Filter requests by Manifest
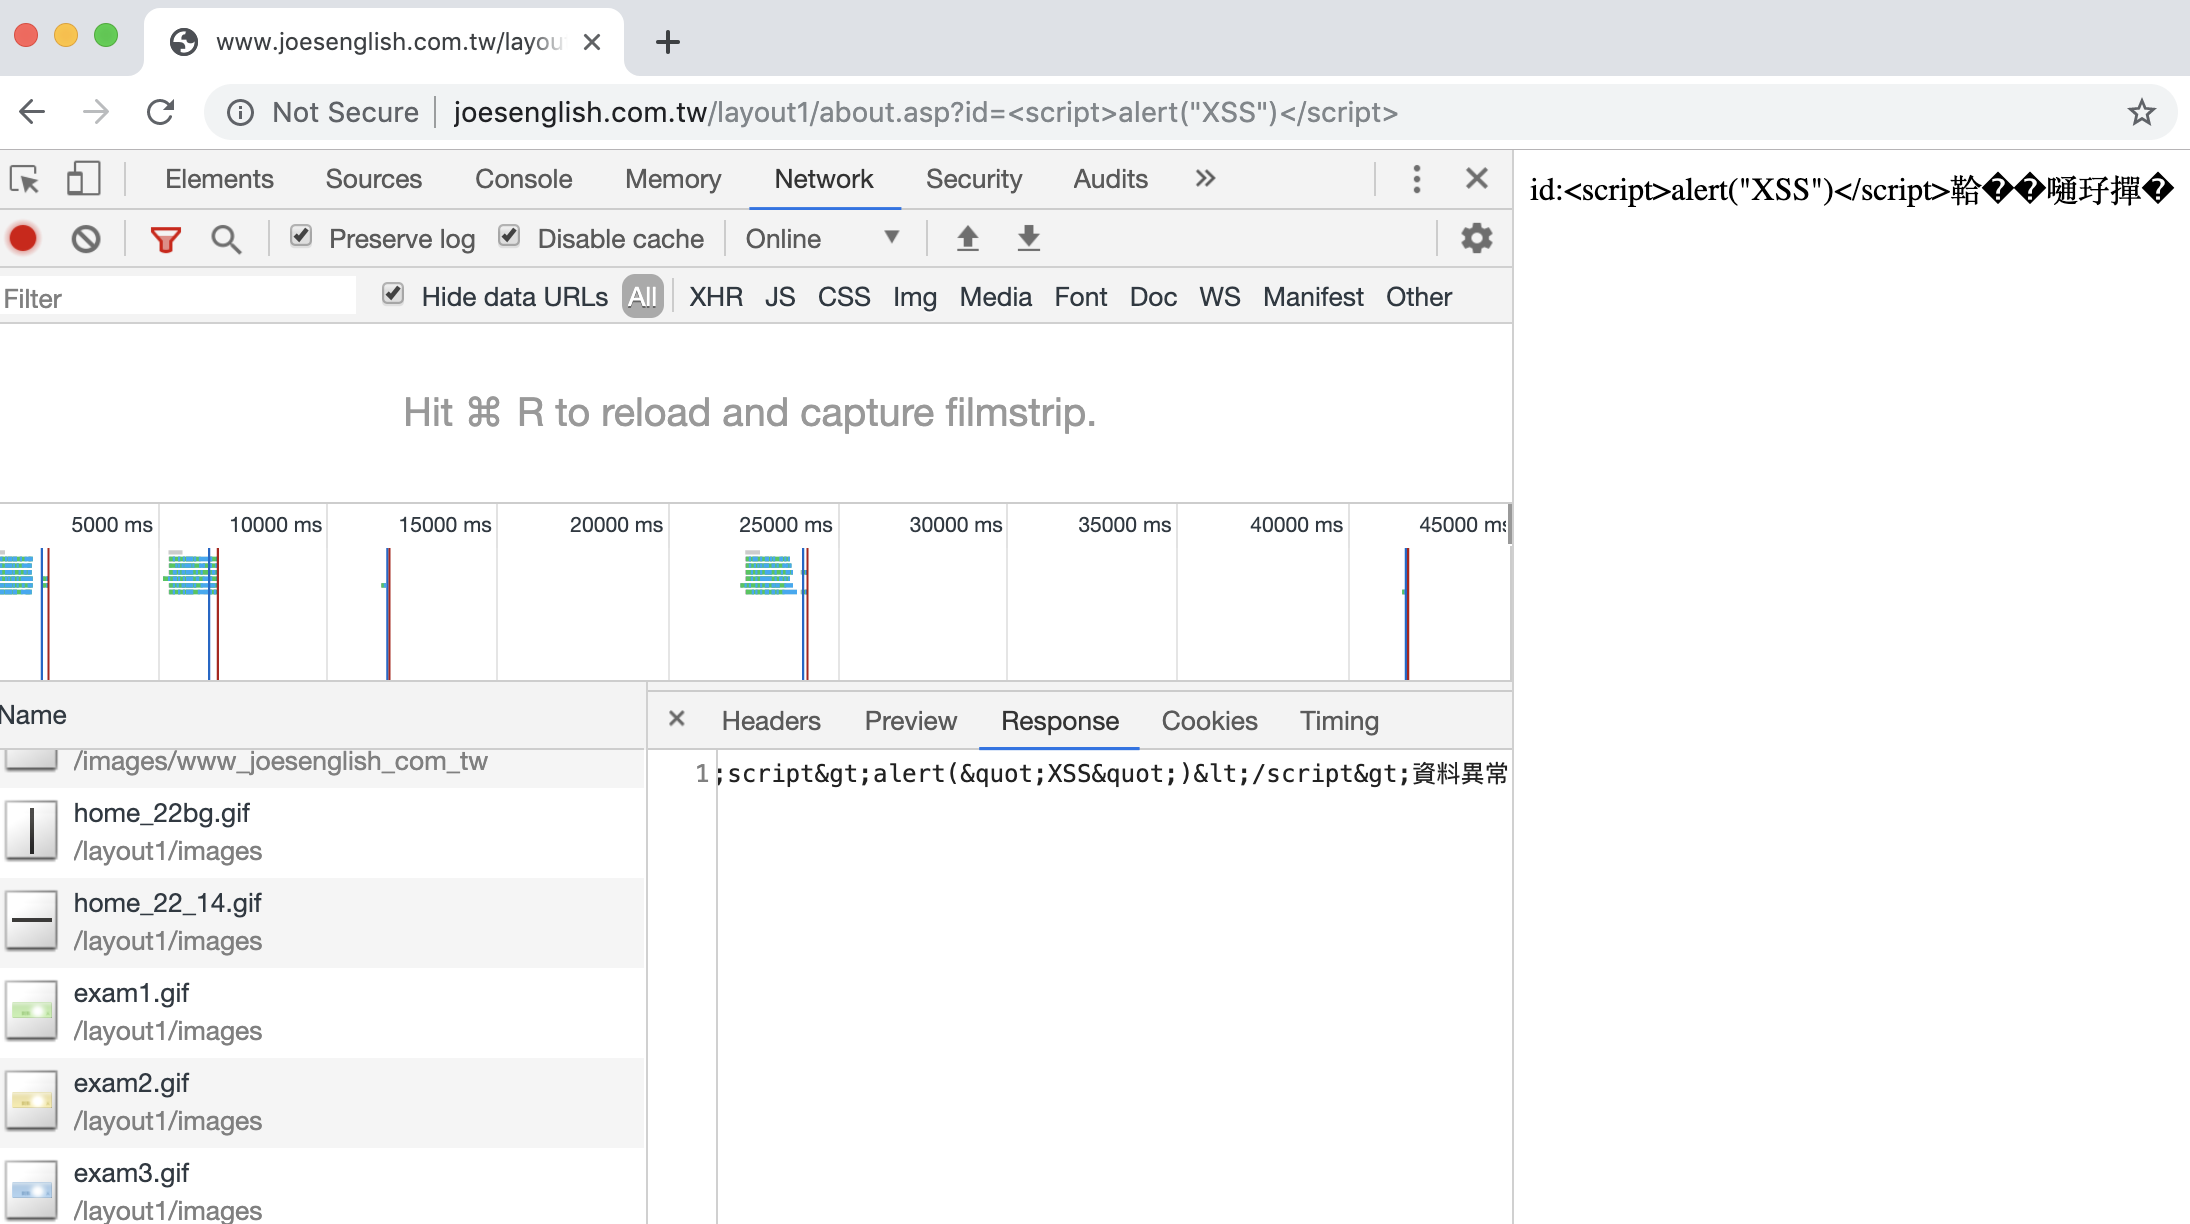The width and height of the screenshot is (2190, 1224). (x=1313, y=297)
